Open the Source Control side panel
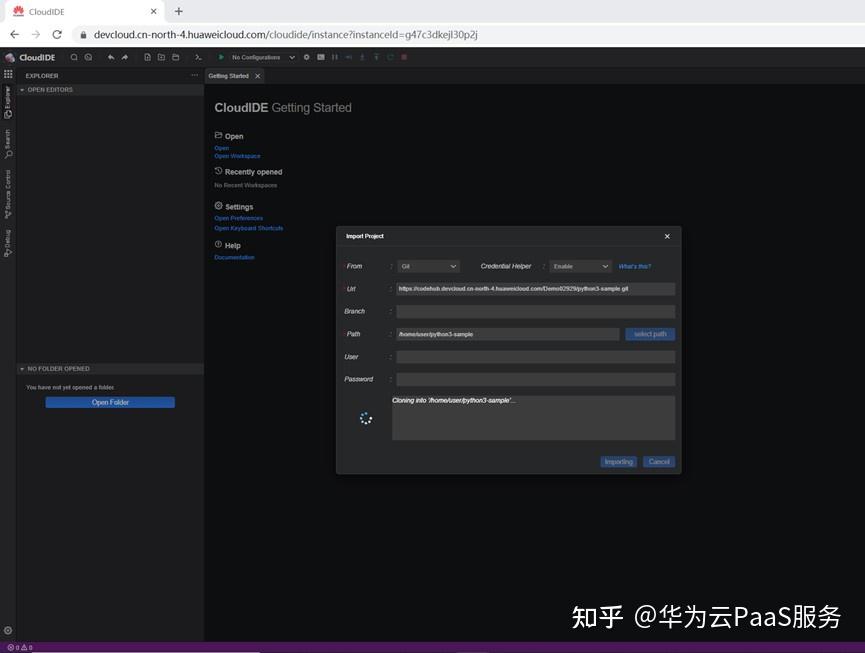 click(x=8, y=194)
